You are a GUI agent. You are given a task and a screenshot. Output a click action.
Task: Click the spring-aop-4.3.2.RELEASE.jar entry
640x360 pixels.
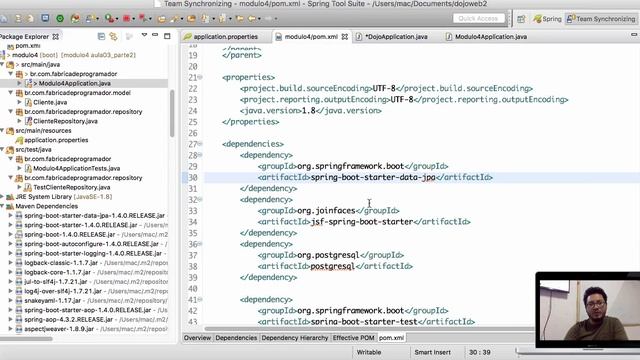[x=68, y=320]
